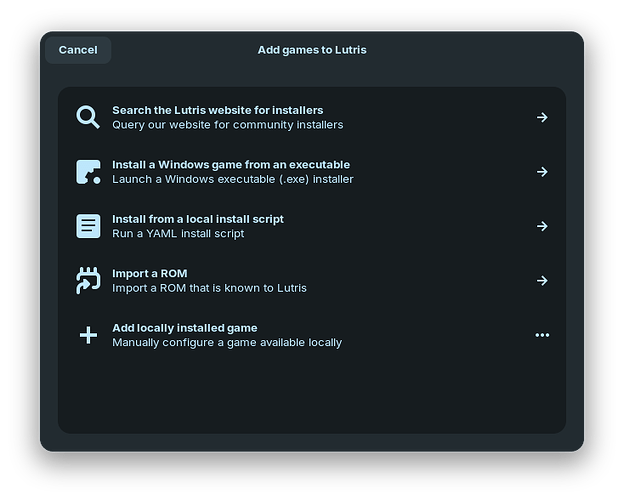This screenshot has width=624, height=499.
Task: Click the arrow at right of Import a ROM
Action: pos(542,281)
